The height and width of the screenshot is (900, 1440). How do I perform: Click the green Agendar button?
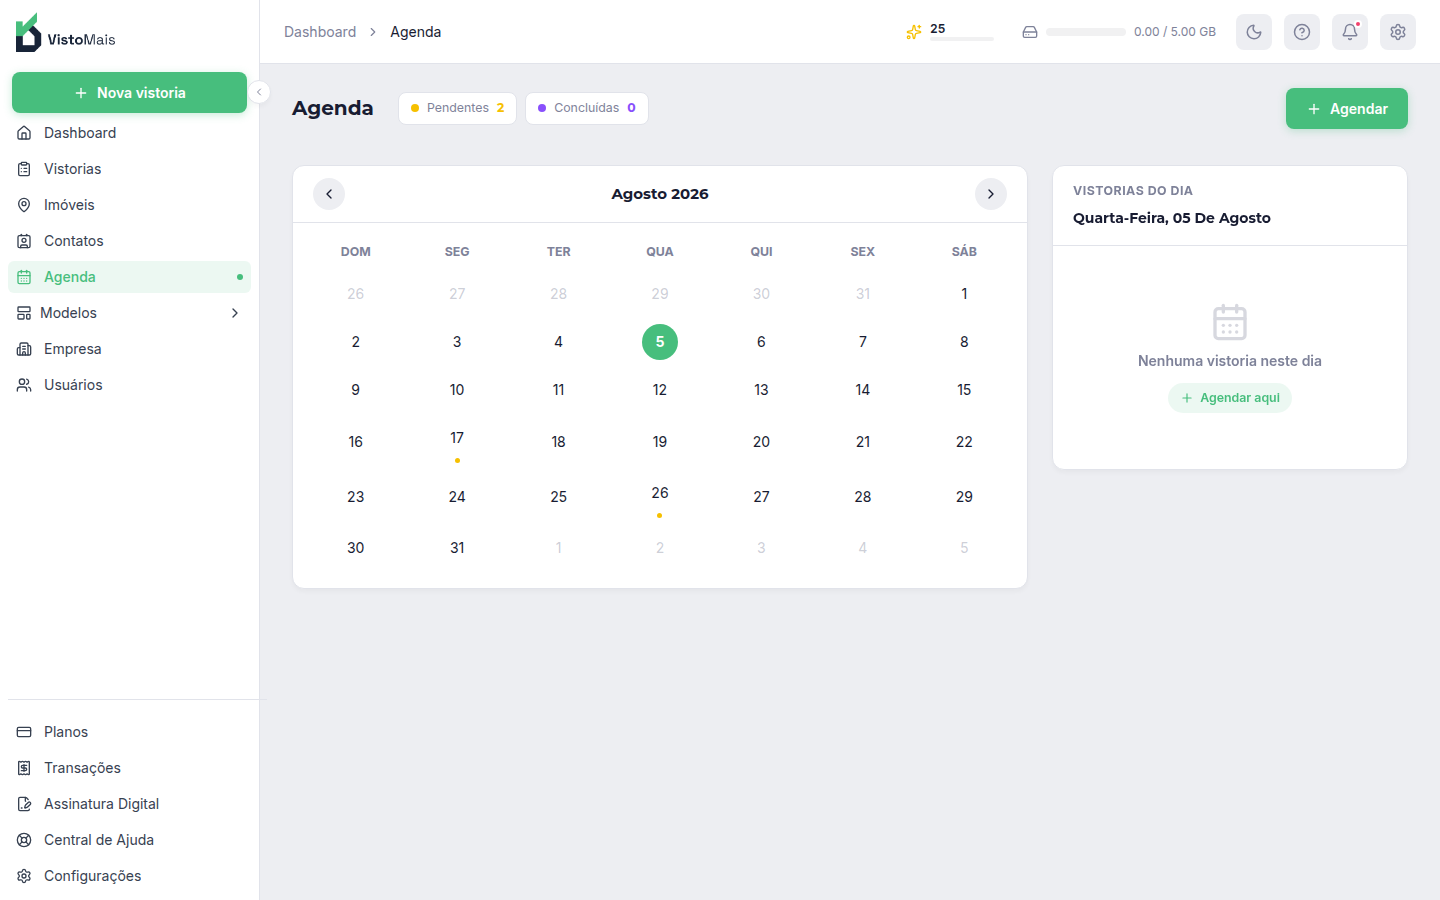(x=1347, y=109)
